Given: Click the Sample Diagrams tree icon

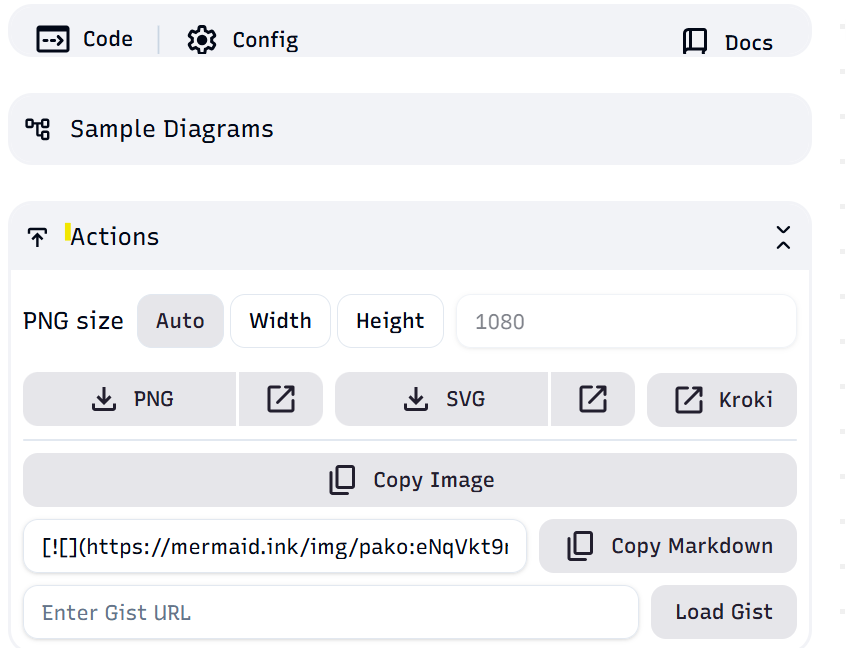Looking at the screenshot, I should coord(38,129).
